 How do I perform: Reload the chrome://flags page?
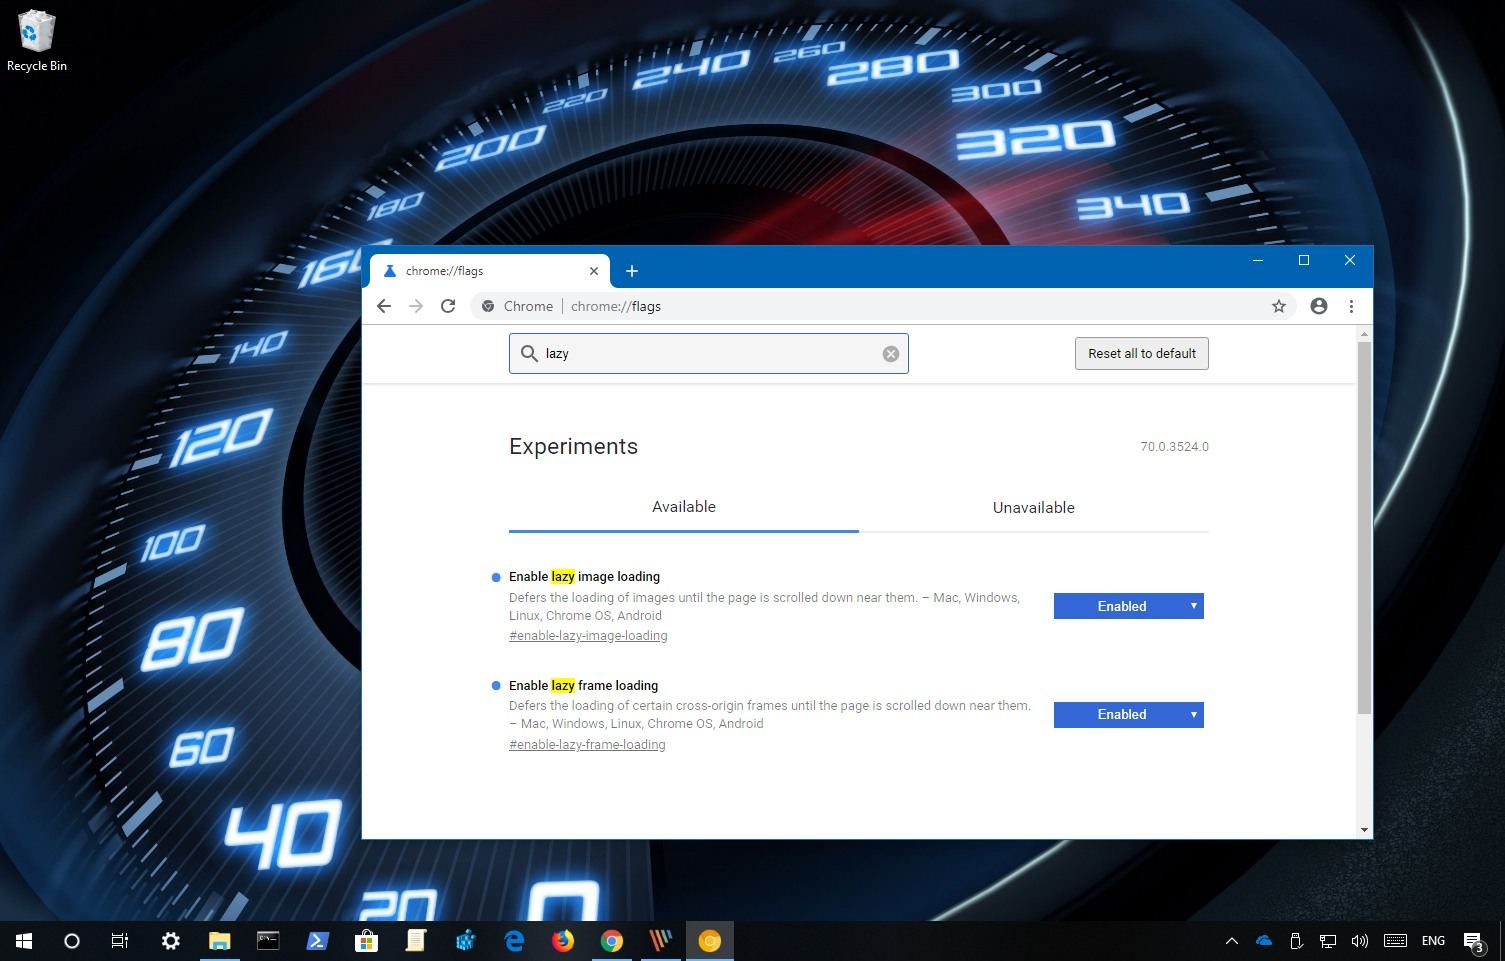point(448,306)
